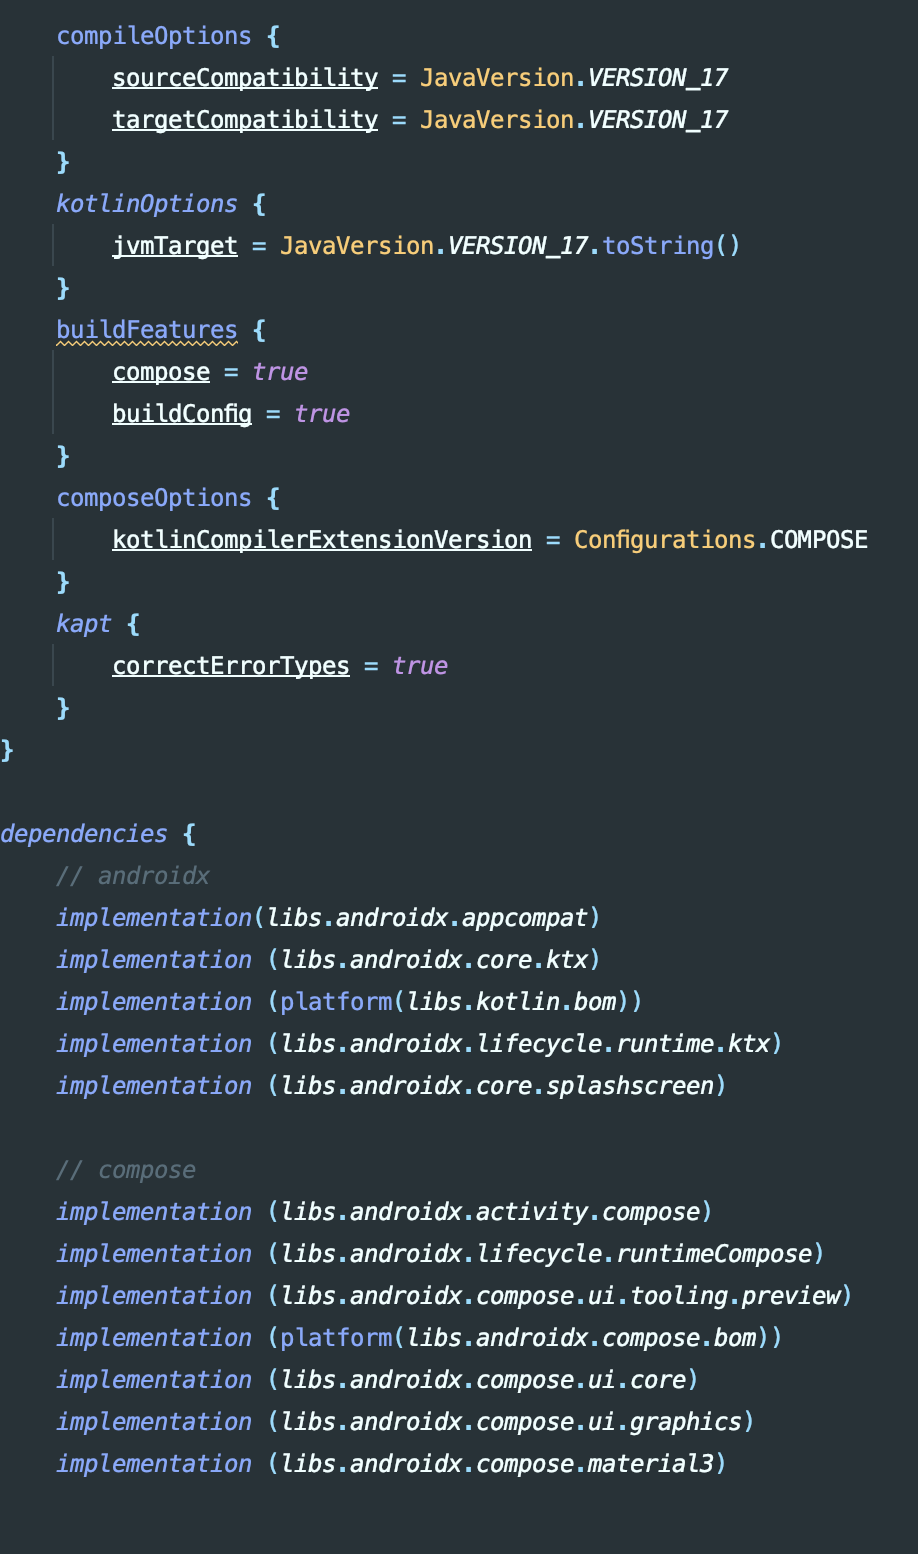Click the composeOptions keyword

pyautogui.click(x=154, y=498)
